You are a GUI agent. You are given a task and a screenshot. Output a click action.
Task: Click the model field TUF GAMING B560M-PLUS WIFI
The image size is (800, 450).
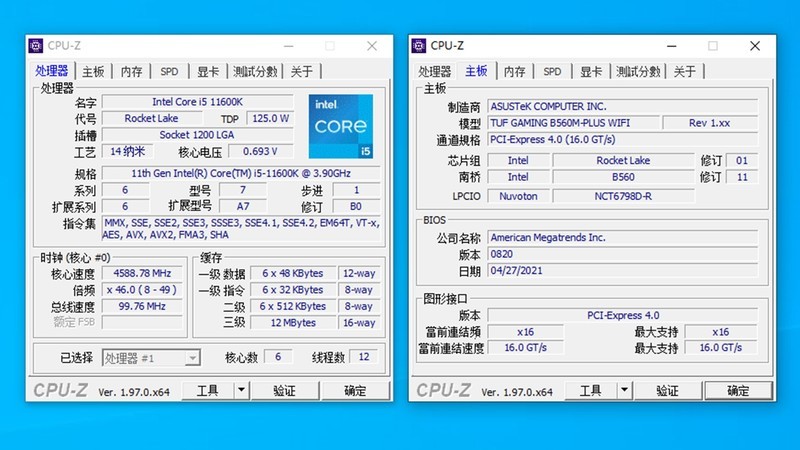point(573,123)
